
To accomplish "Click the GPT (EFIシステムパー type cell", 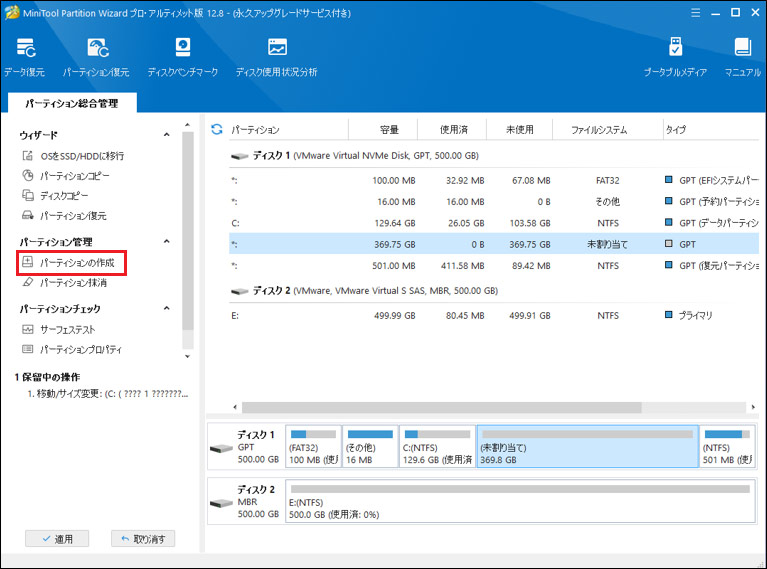I will pos(711,181).
